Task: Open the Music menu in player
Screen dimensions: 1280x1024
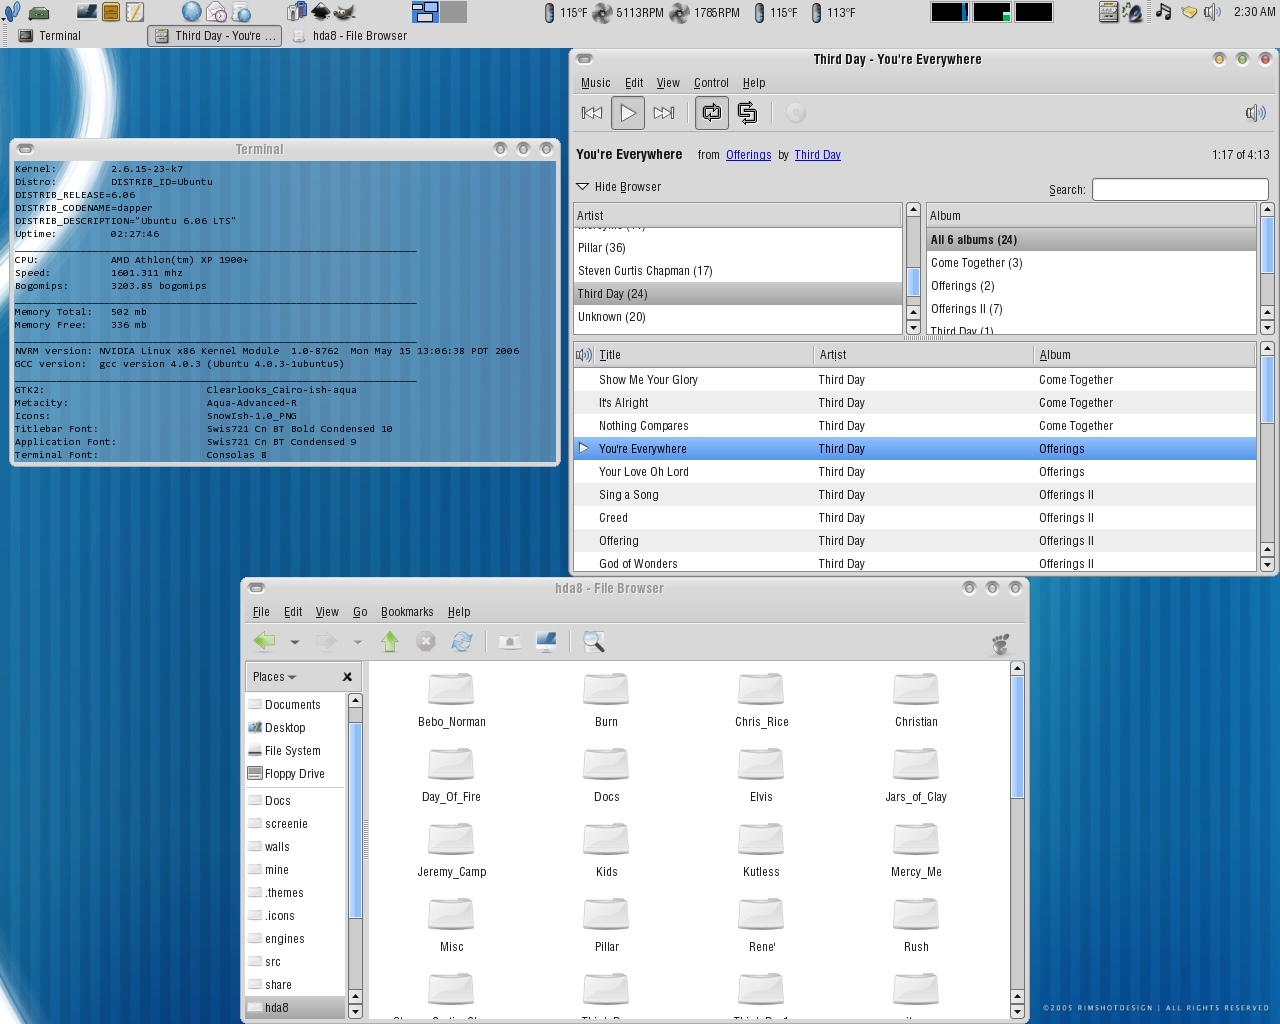Action: click(595, 83)
